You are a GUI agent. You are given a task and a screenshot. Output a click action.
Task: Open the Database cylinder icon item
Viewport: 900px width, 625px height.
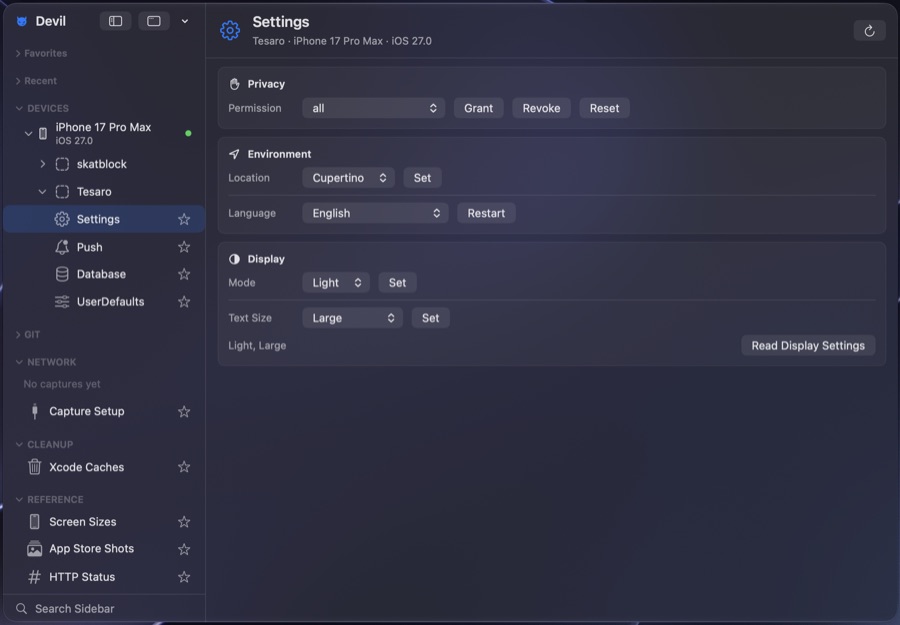62,274
